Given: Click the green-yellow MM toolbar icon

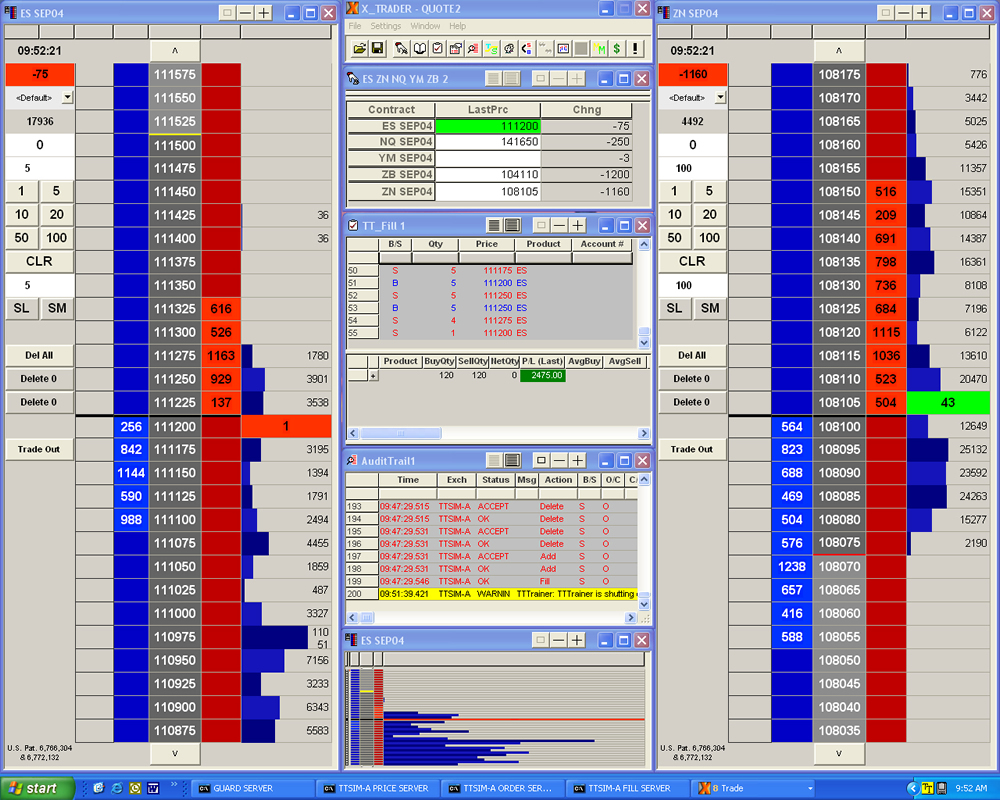Looking at the screenshot, I should tap(599, 48).
